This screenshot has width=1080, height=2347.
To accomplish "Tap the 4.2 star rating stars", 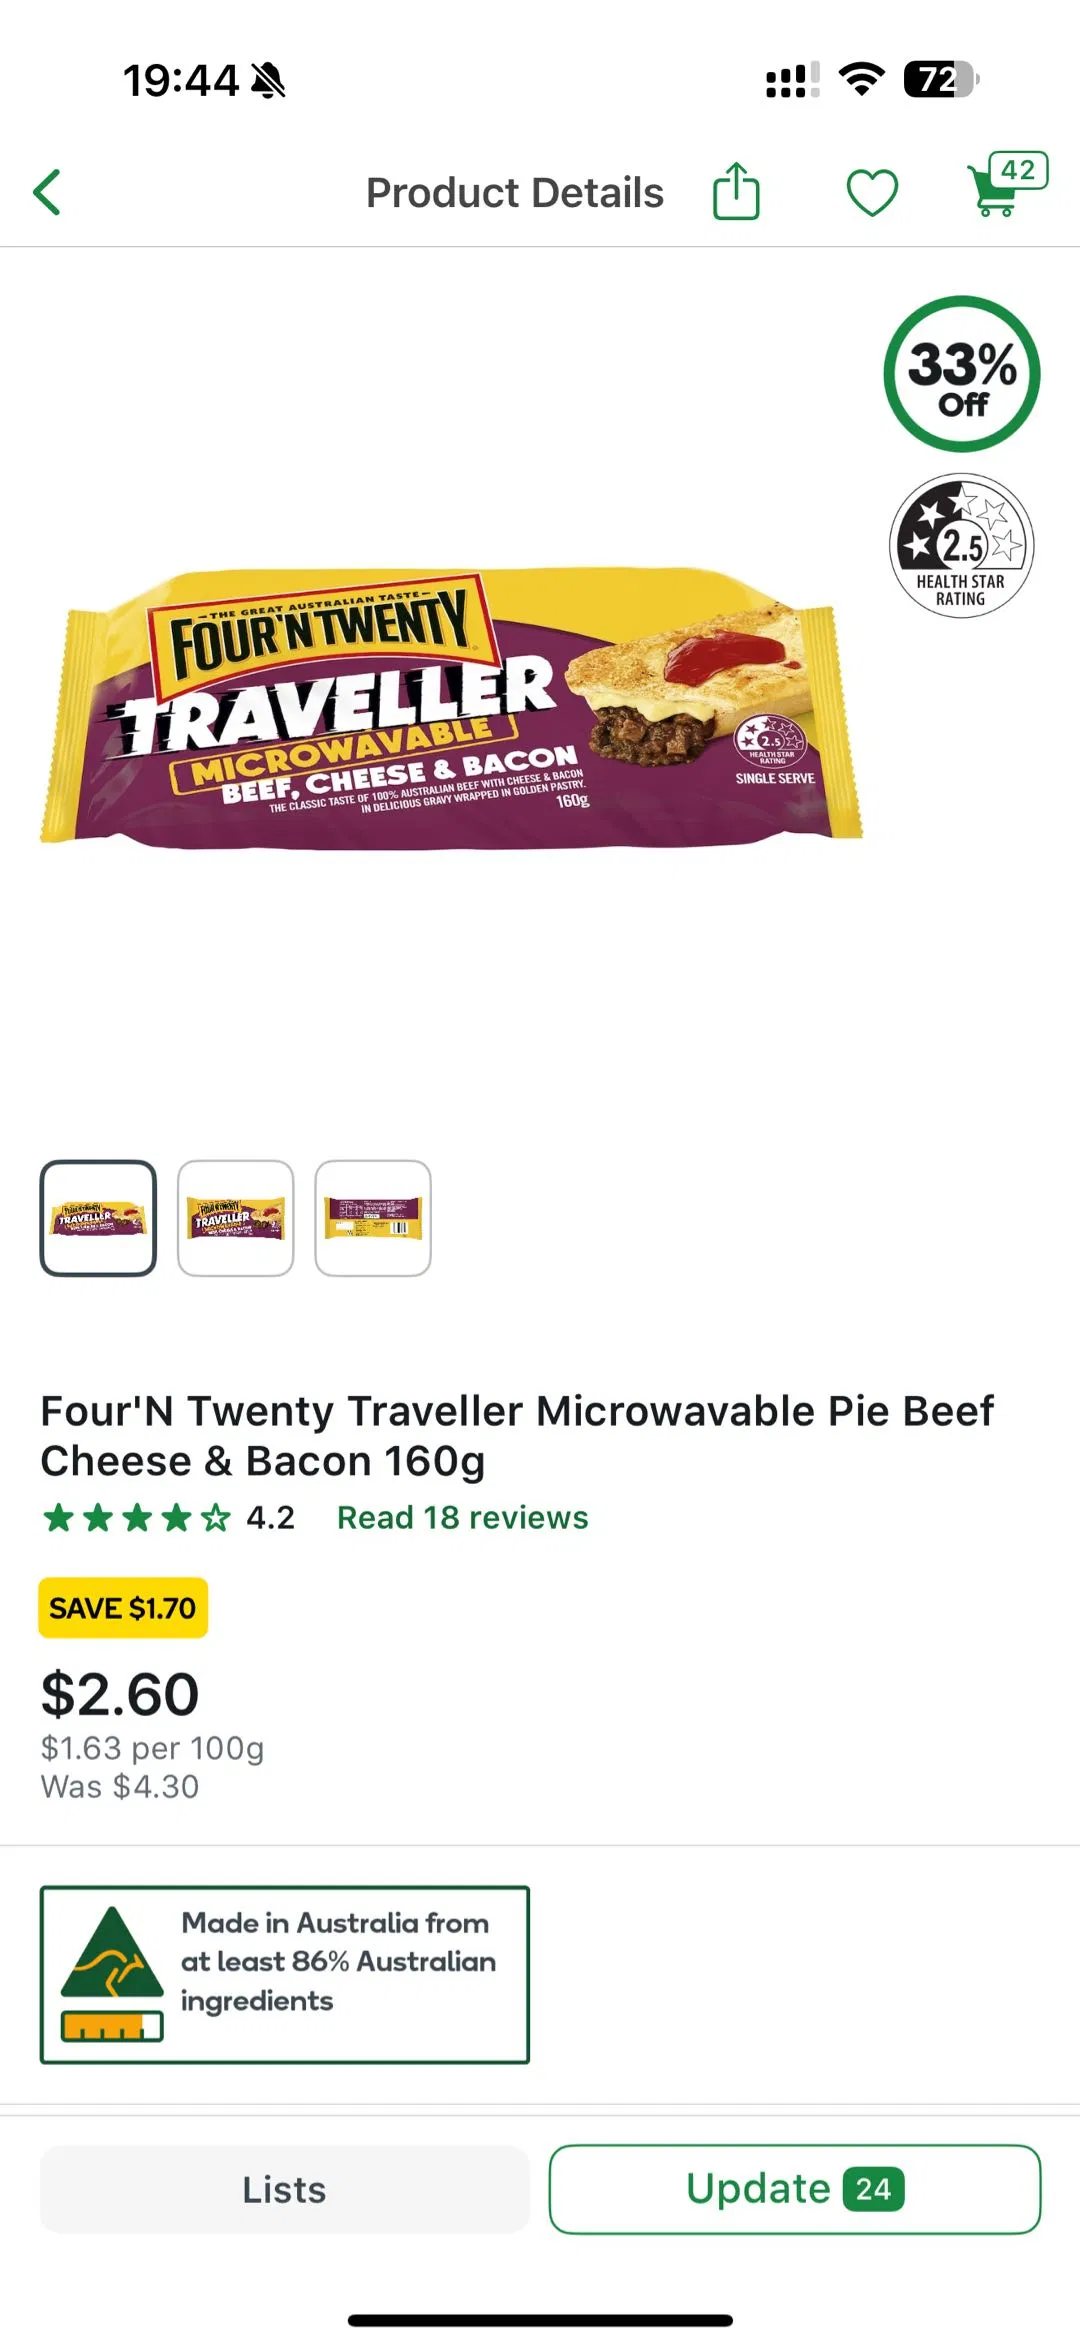I will point(137,1518).
